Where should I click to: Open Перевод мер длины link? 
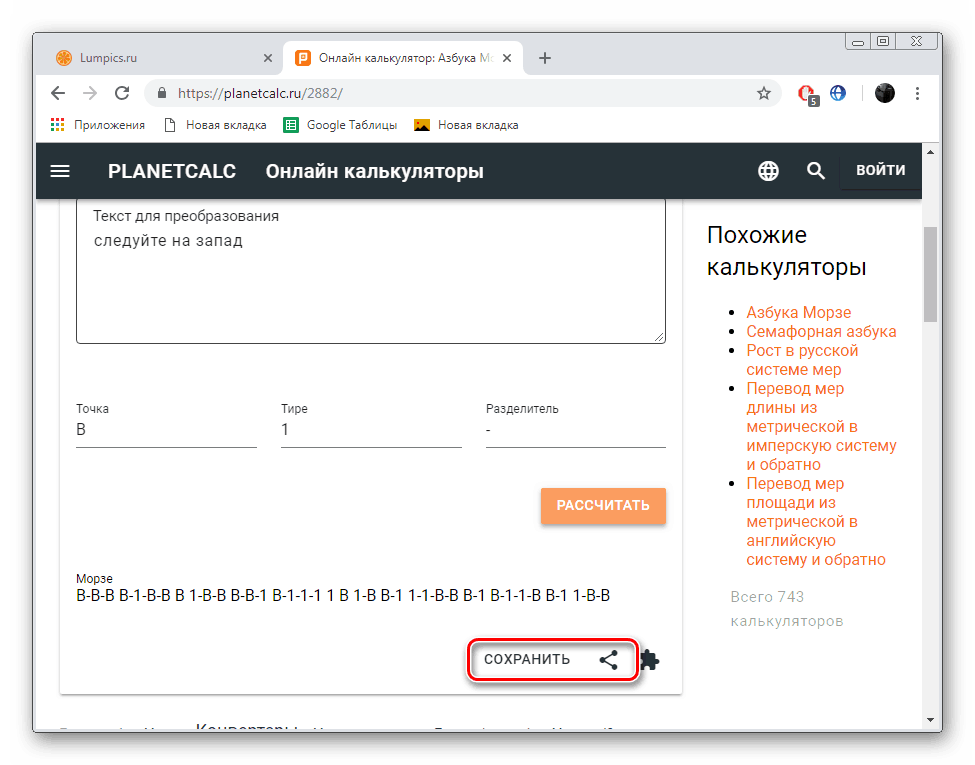pos(821,427)
